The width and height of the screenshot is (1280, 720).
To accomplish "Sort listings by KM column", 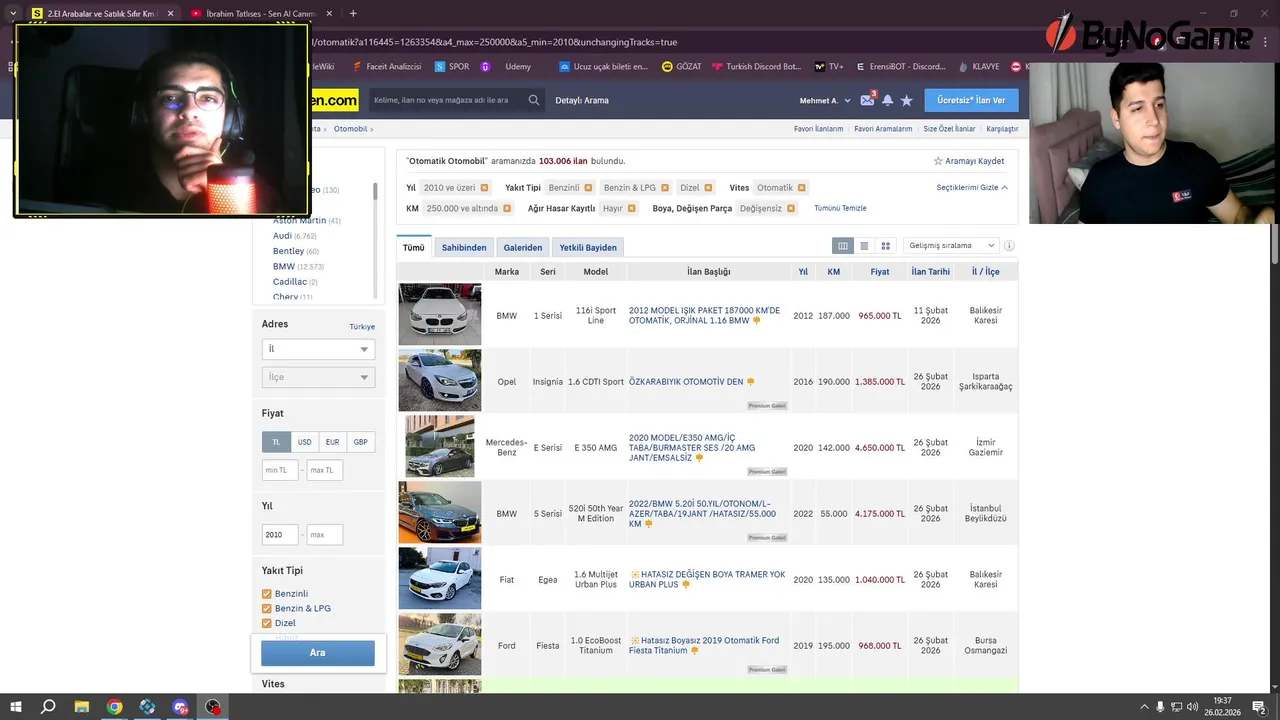I will click(x=834, y=272).
